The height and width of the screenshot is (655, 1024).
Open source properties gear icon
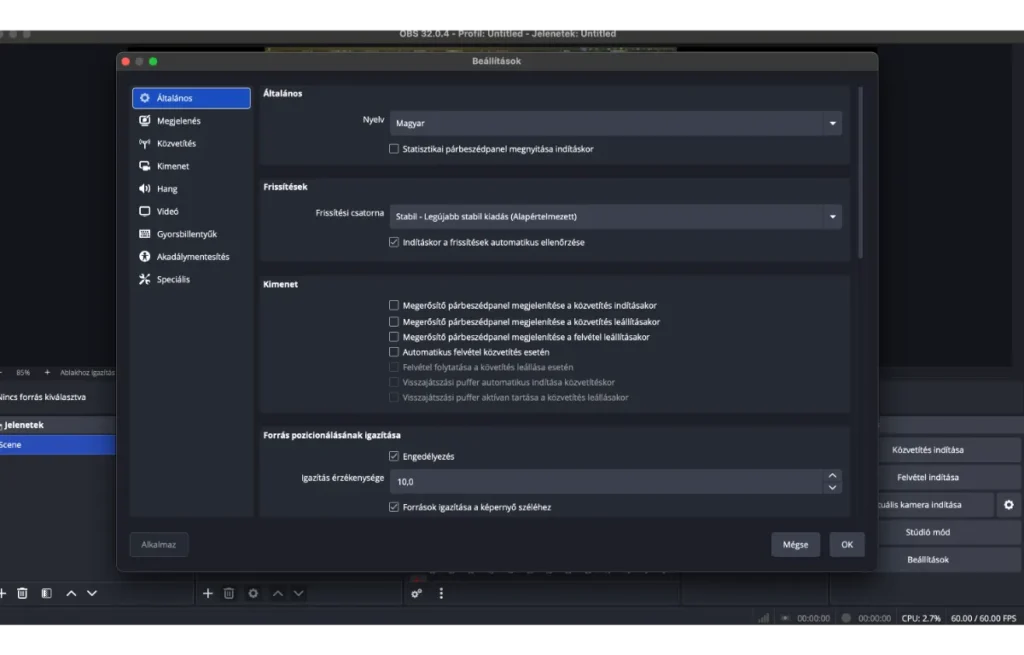[x=253, y=594]
